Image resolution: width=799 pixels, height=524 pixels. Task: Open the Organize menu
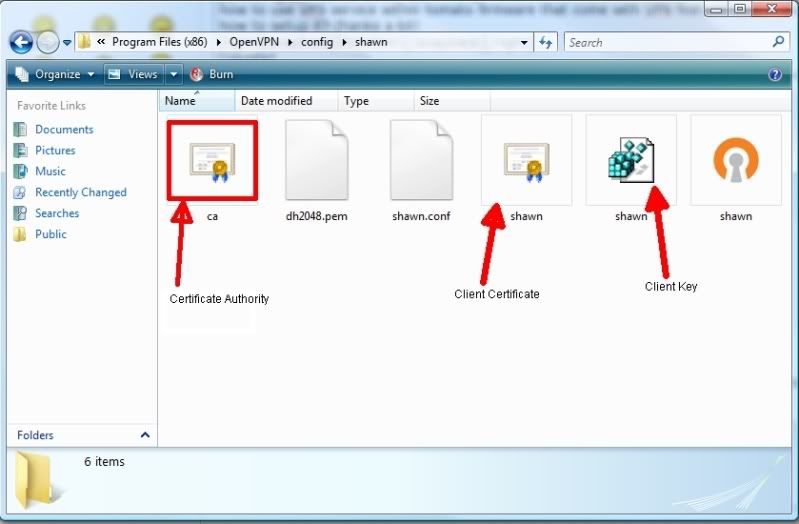[55, 74]
